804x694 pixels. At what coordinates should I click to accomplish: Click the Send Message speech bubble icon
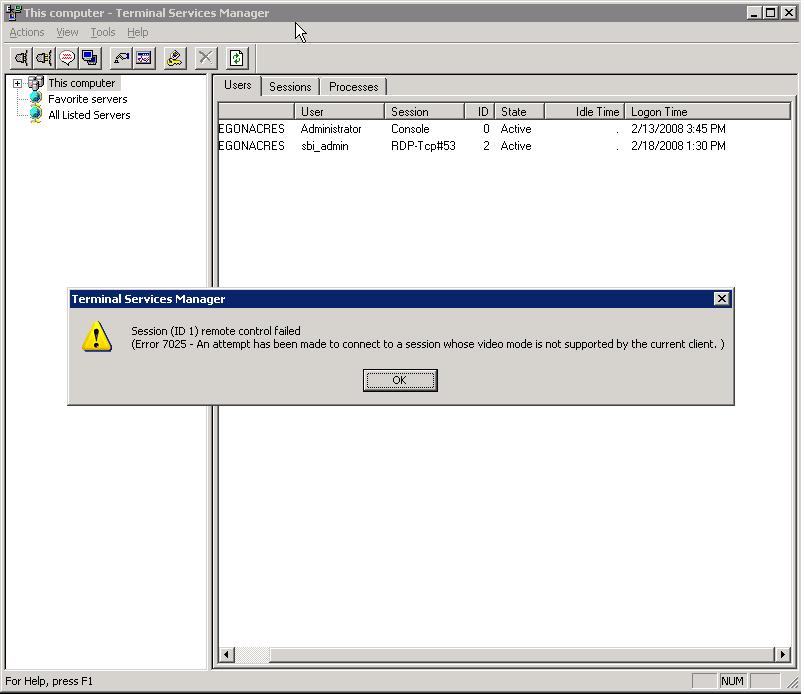click(67, 58)
